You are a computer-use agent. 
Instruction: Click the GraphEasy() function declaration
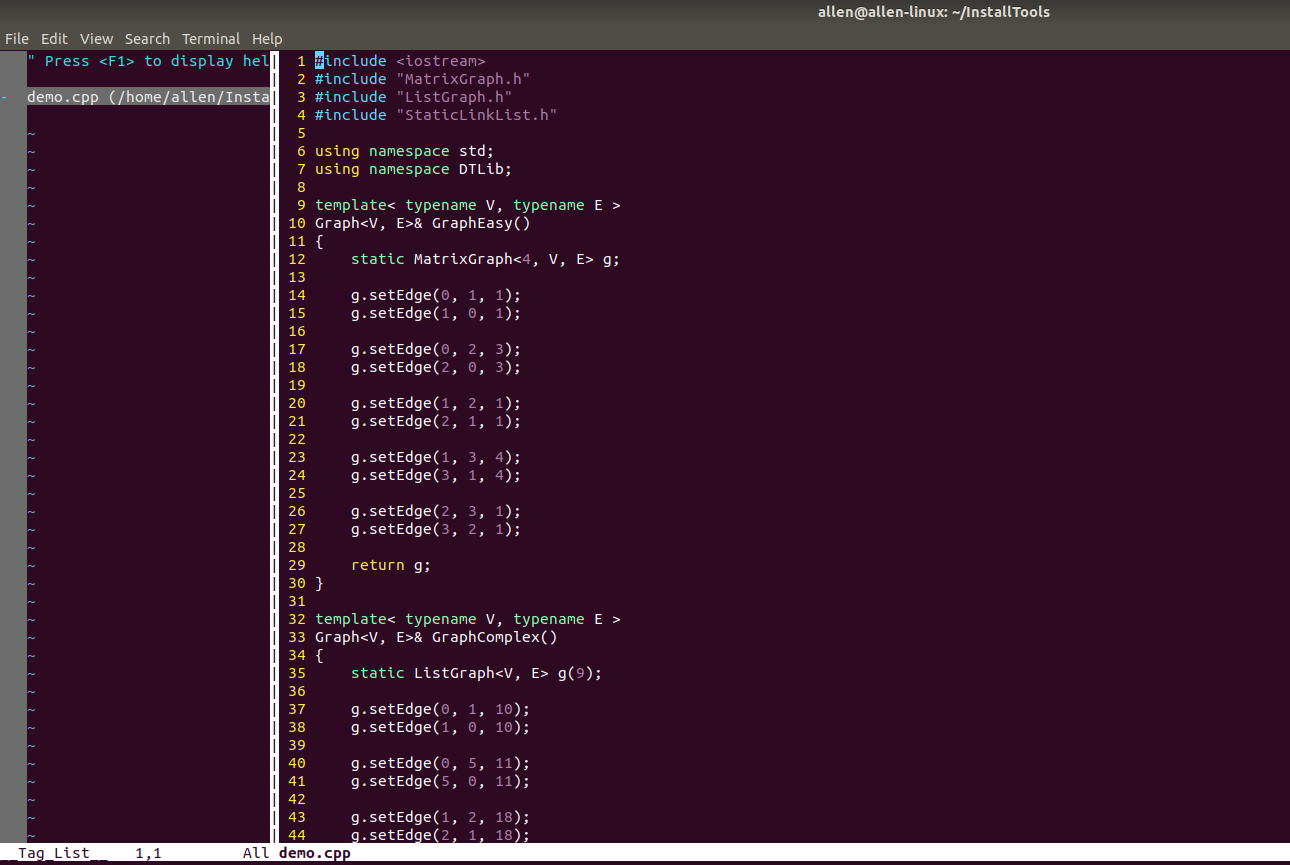[x=422, y=223]
